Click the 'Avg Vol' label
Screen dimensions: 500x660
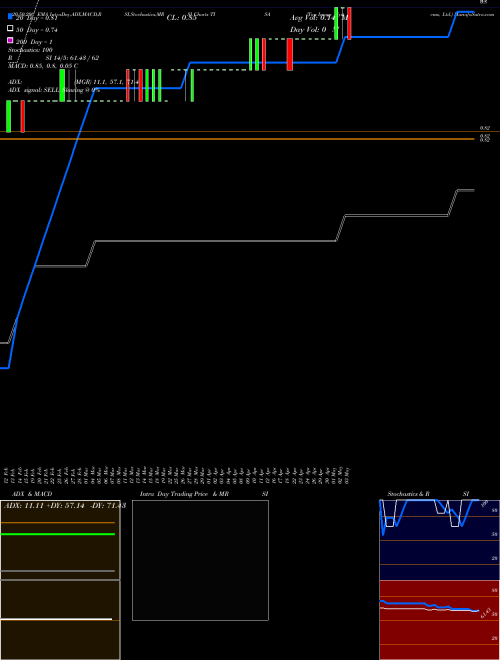click(x=305, y=18)
